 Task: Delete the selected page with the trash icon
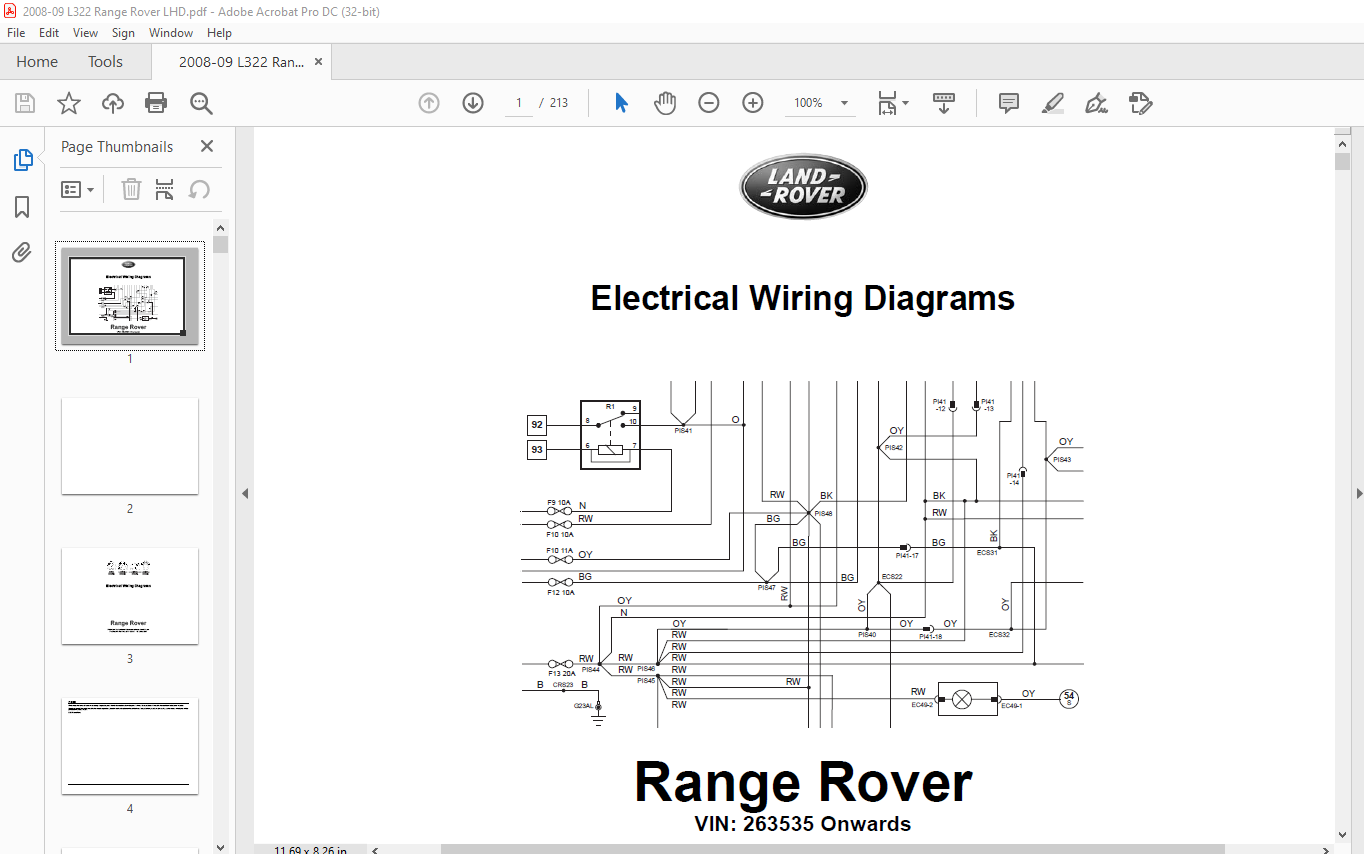click(131, 189)
